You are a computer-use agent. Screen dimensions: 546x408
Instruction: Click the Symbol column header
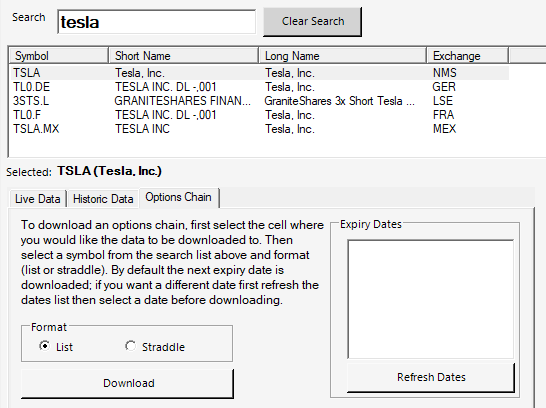pyautogui.click(x=58, y=56)
